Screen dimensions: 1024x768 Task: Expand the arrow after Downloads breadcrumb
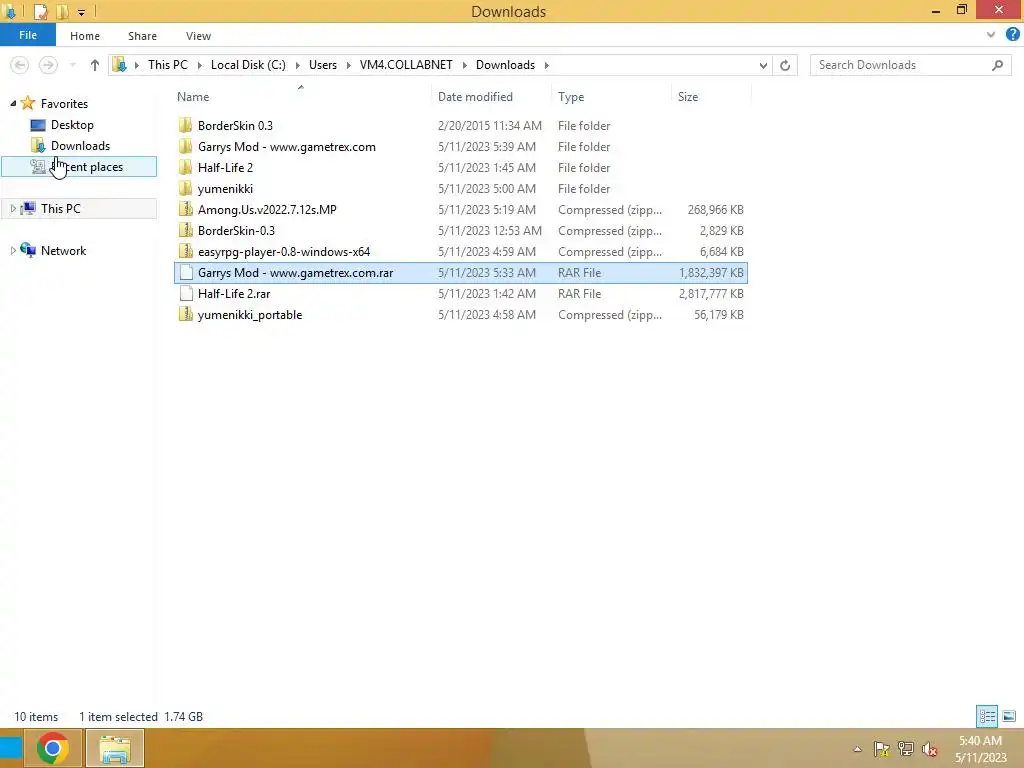point(547,65)
